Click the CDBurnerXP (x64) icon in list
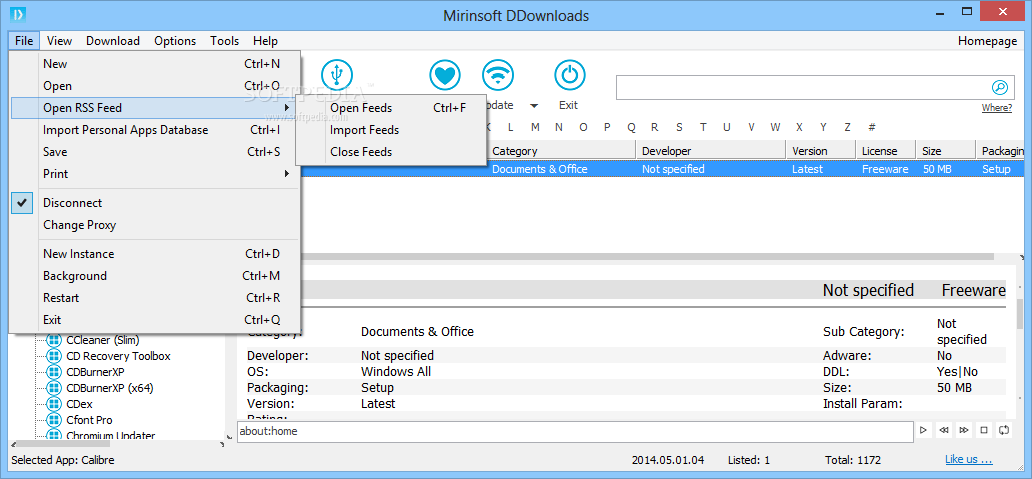Screen dimensions: 1032x479 (54, 388)
